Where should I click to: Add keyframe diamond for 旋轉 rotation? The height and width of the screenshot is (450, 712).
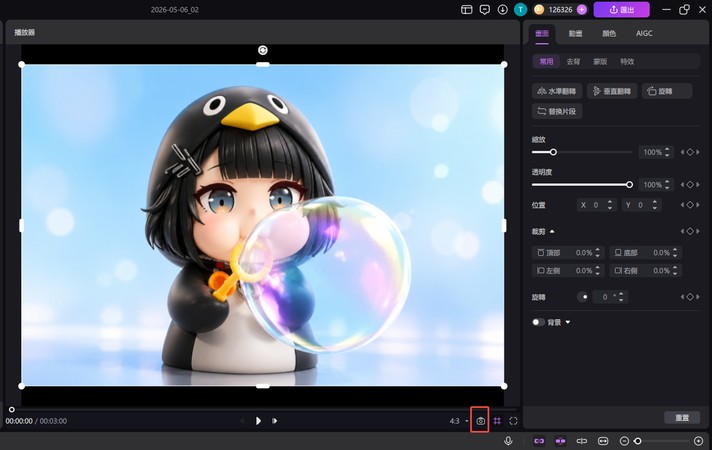690,297
